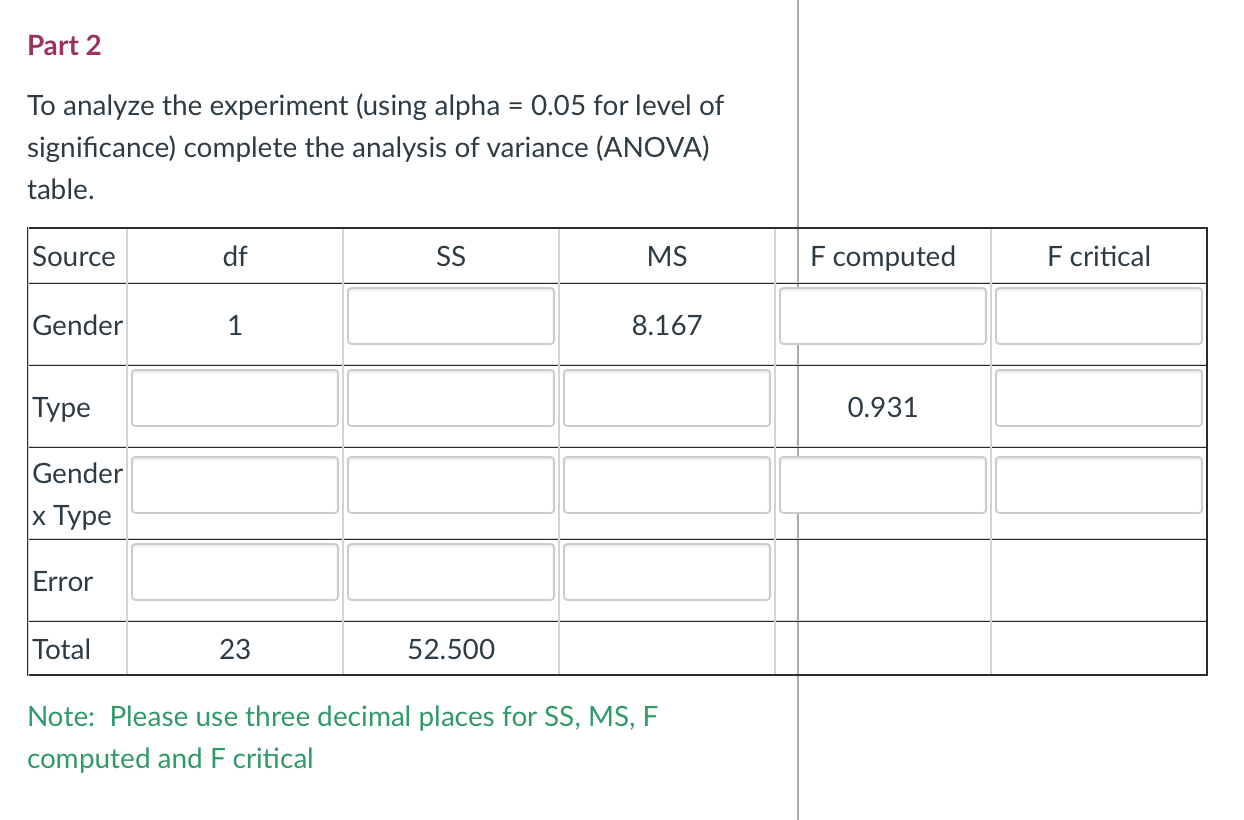Select the Source column header cell

point(73,256)
